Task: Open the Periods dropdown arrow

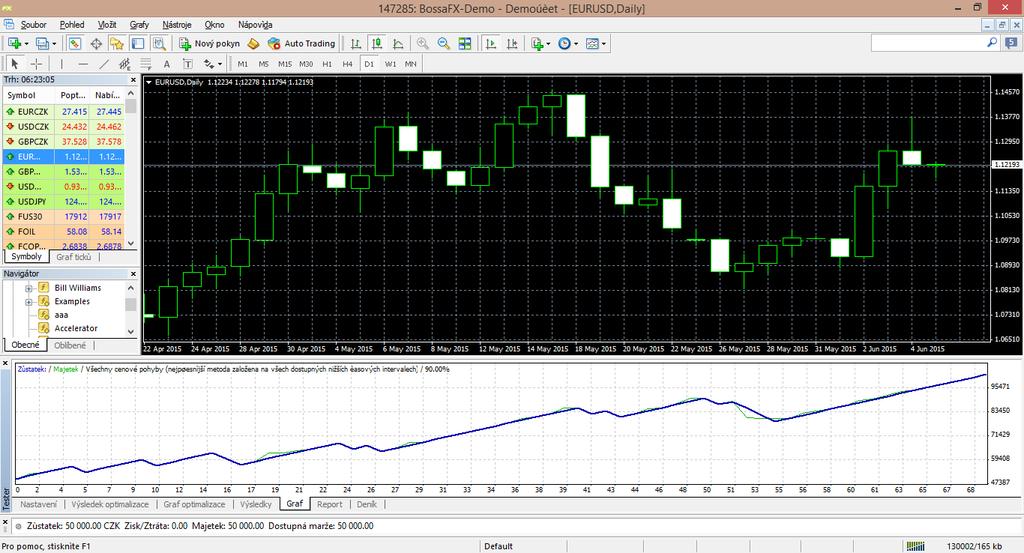Action: (575, 44)
